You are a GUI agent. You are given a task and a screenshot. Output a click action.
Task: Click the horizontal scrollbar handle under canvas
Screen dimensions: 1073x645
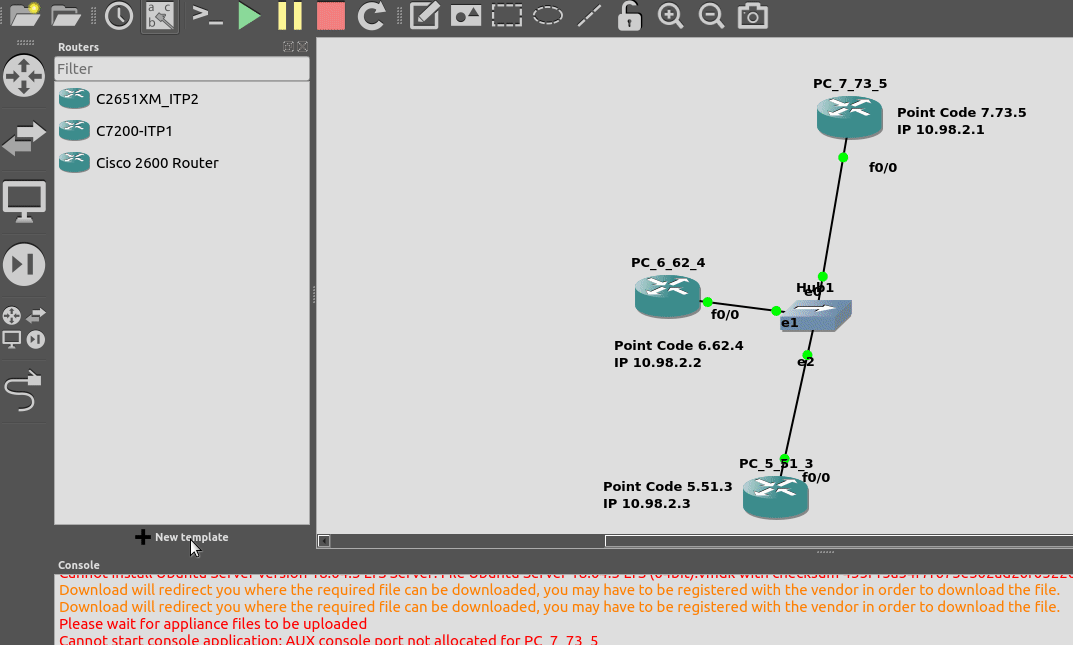tap(839, 541)
